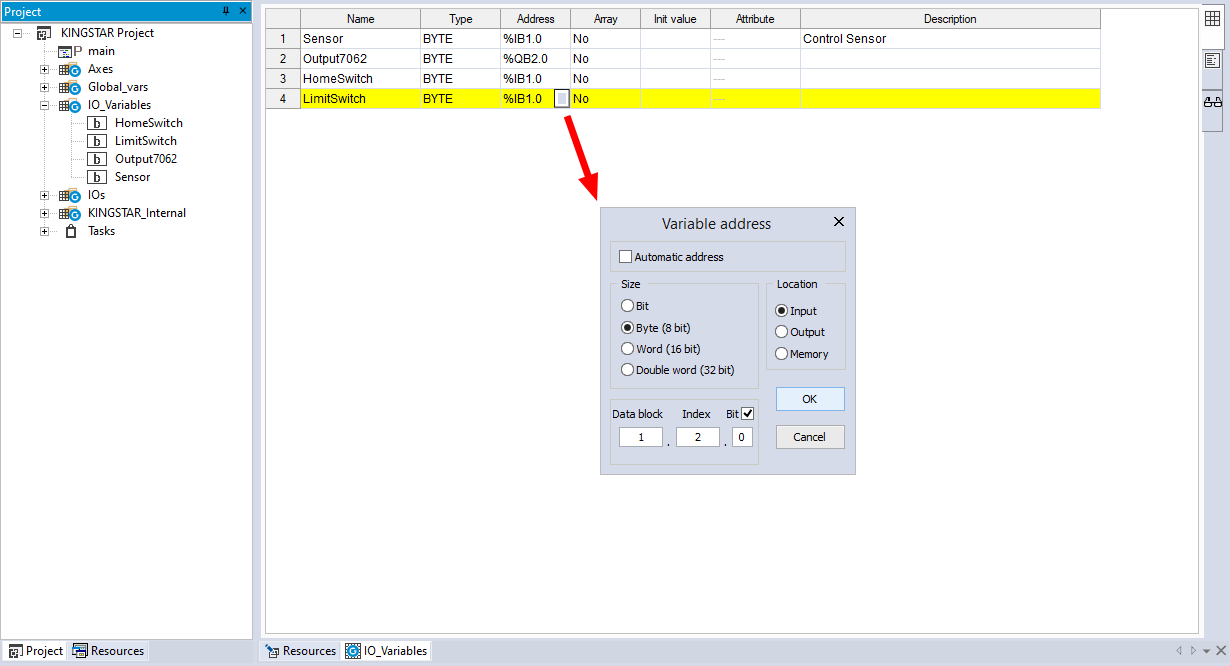Image resolution: width=1230 pixels, height=666 pixels.
Task: Enable the Automatic address checkbox
Action: pyautogui.click(x=626, y=257)
